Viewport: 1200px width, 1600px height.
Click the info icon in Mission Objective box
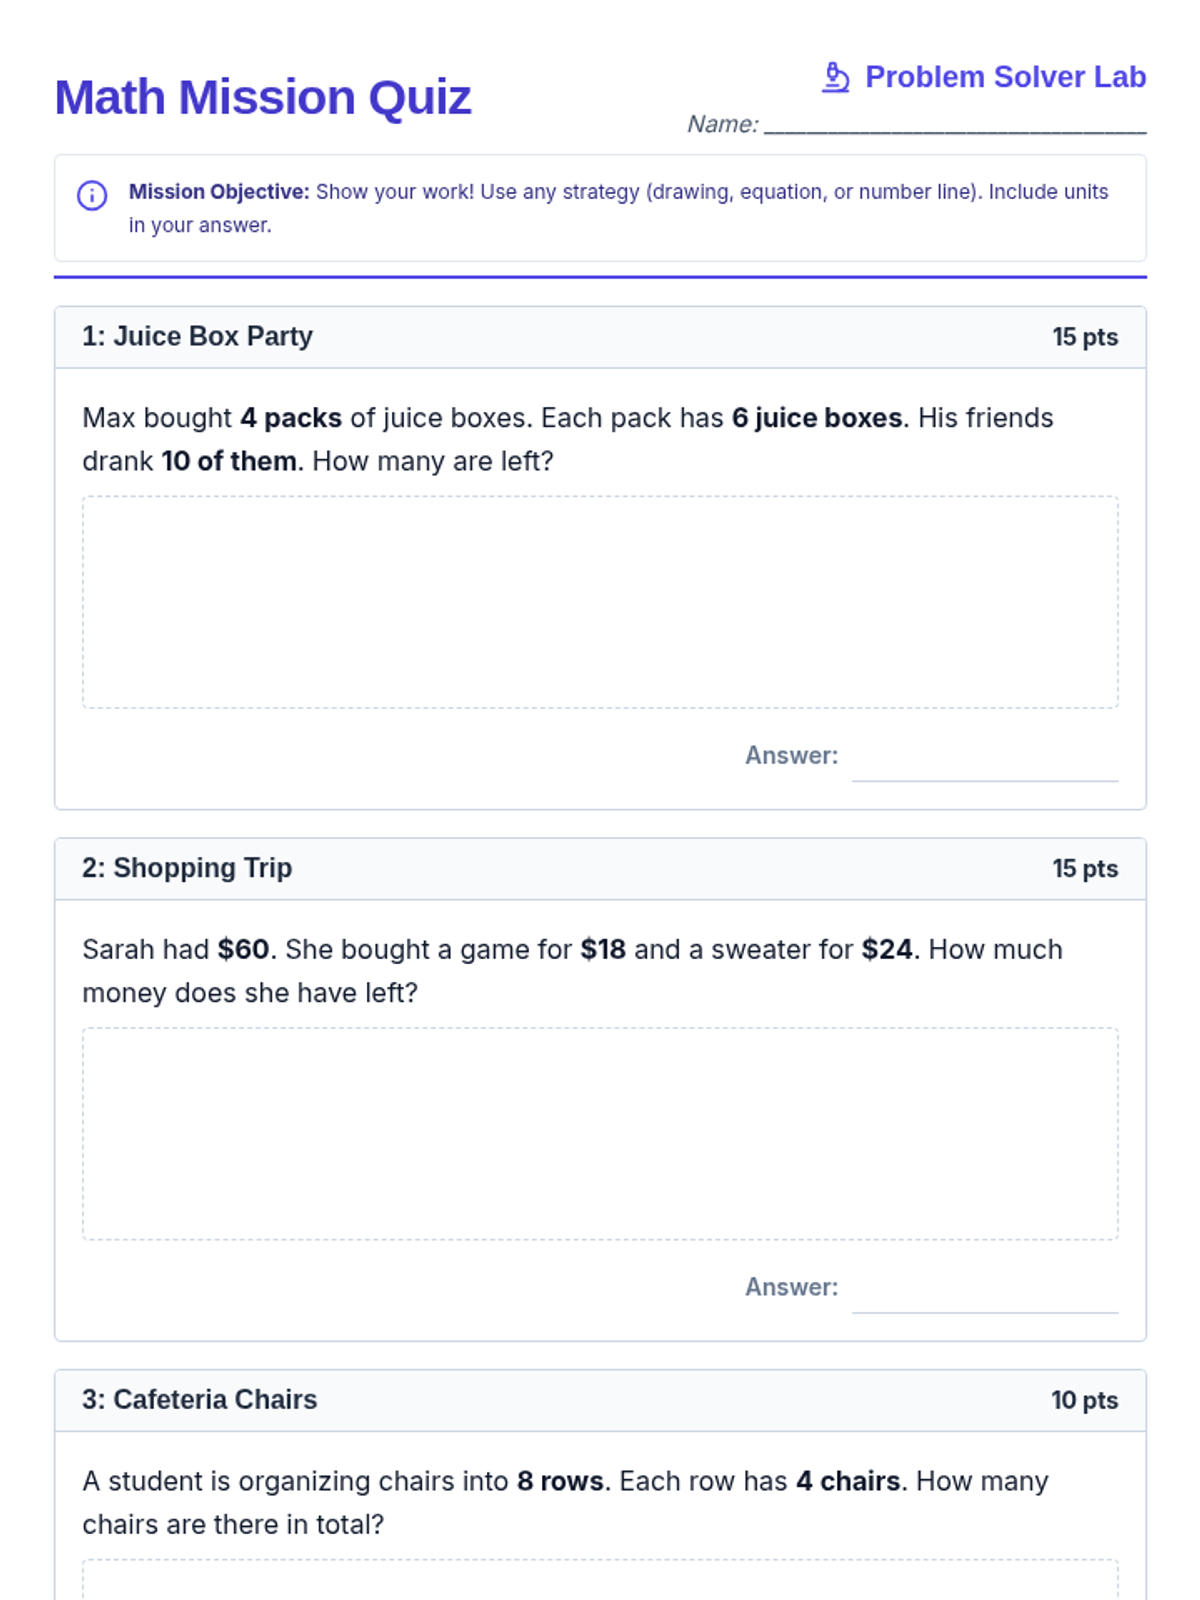(x=92, y=195)
